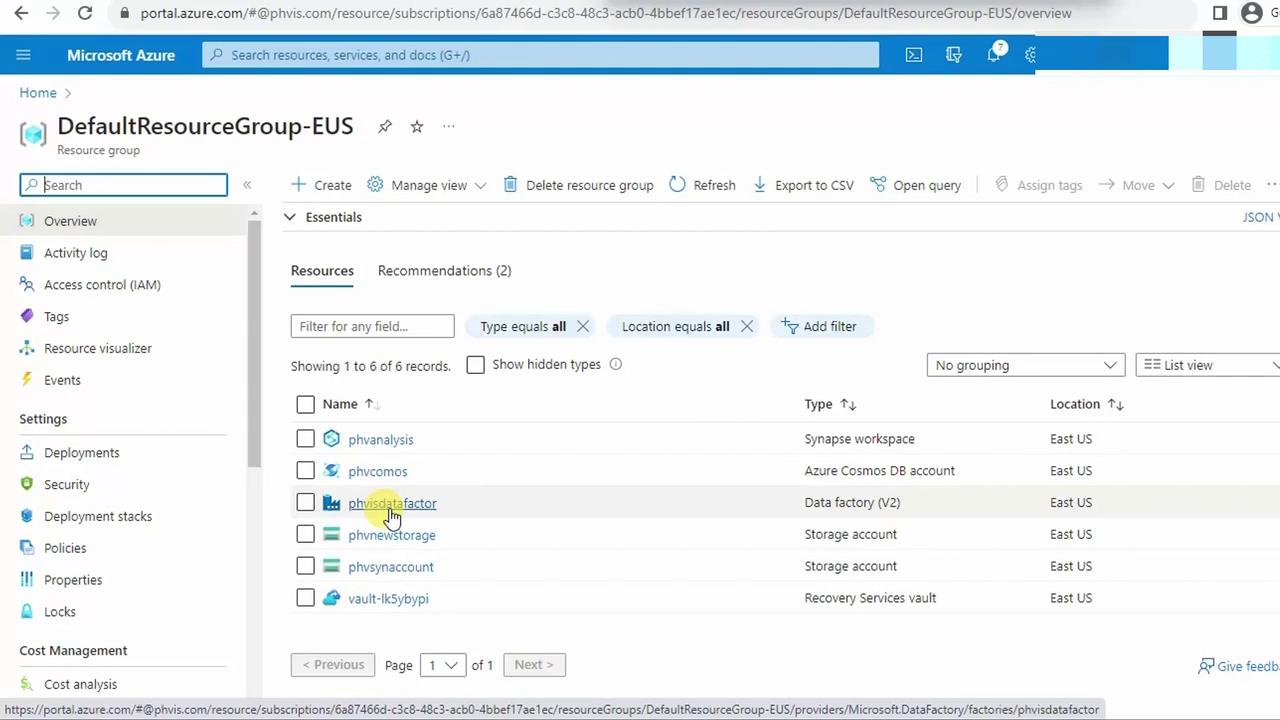
Task: Open Deployments under Settings
Action: pos(81,453)
